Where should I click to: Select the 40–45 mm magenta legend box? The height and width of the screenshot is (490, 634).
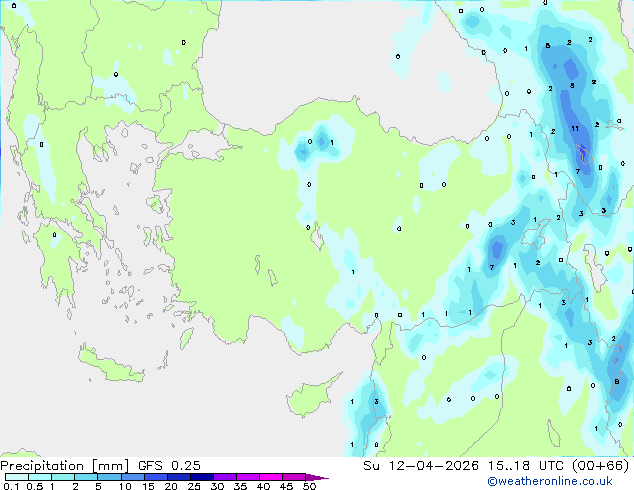click(271, 477)
